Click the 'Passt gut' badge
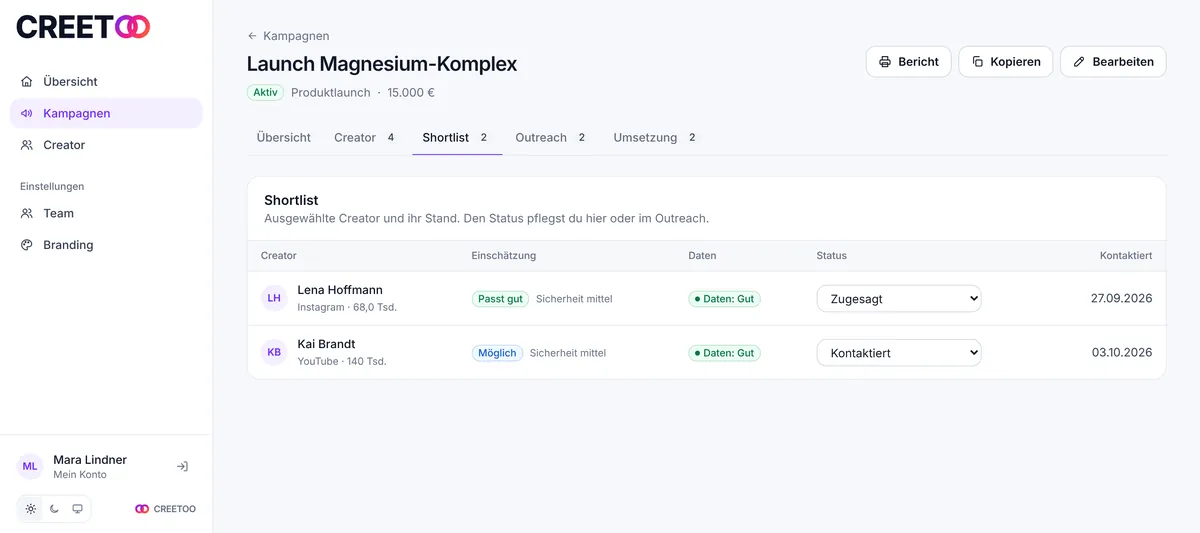The width and height of the screenshot is (1200, 533). point(500,299)
